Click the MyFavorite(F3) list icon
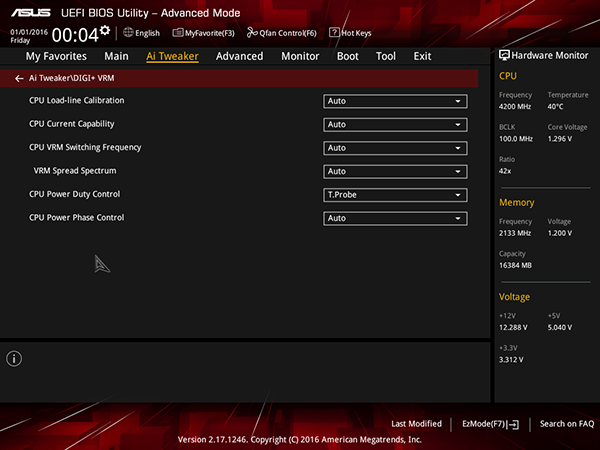 click(x=178, y=33)
